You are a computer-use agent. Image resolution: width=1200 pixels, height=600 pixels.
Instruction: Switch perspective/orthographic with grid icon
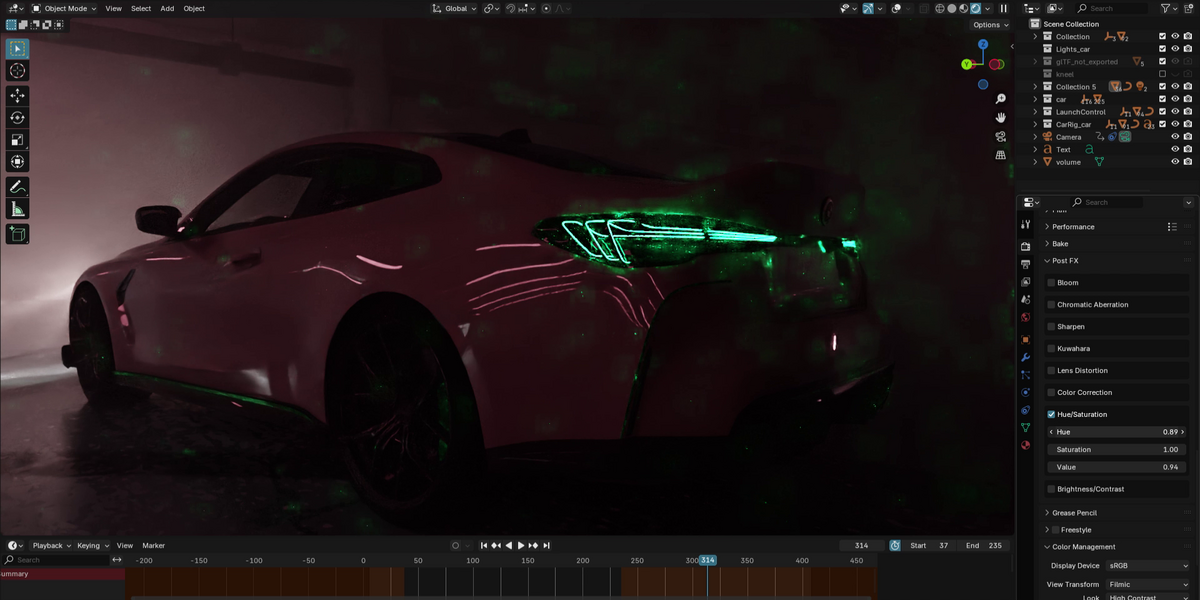1000,156
